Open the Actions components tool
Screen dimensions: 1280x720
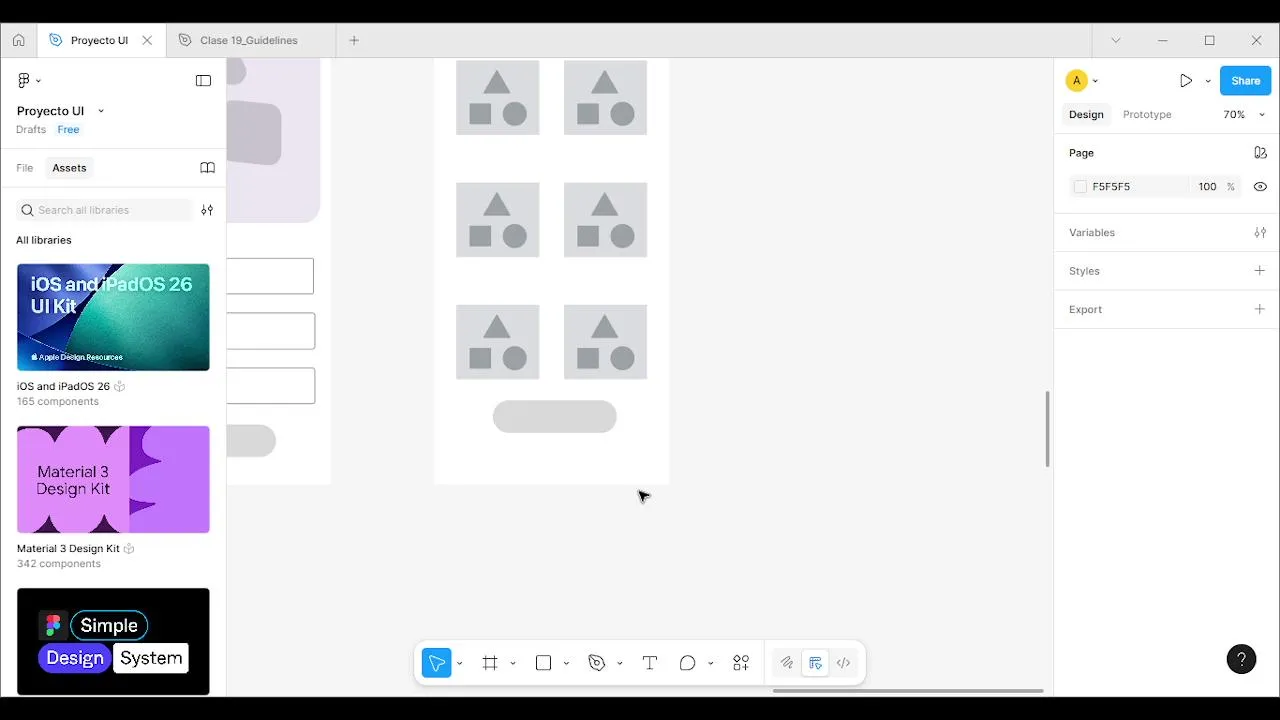[x=741, y=663]
